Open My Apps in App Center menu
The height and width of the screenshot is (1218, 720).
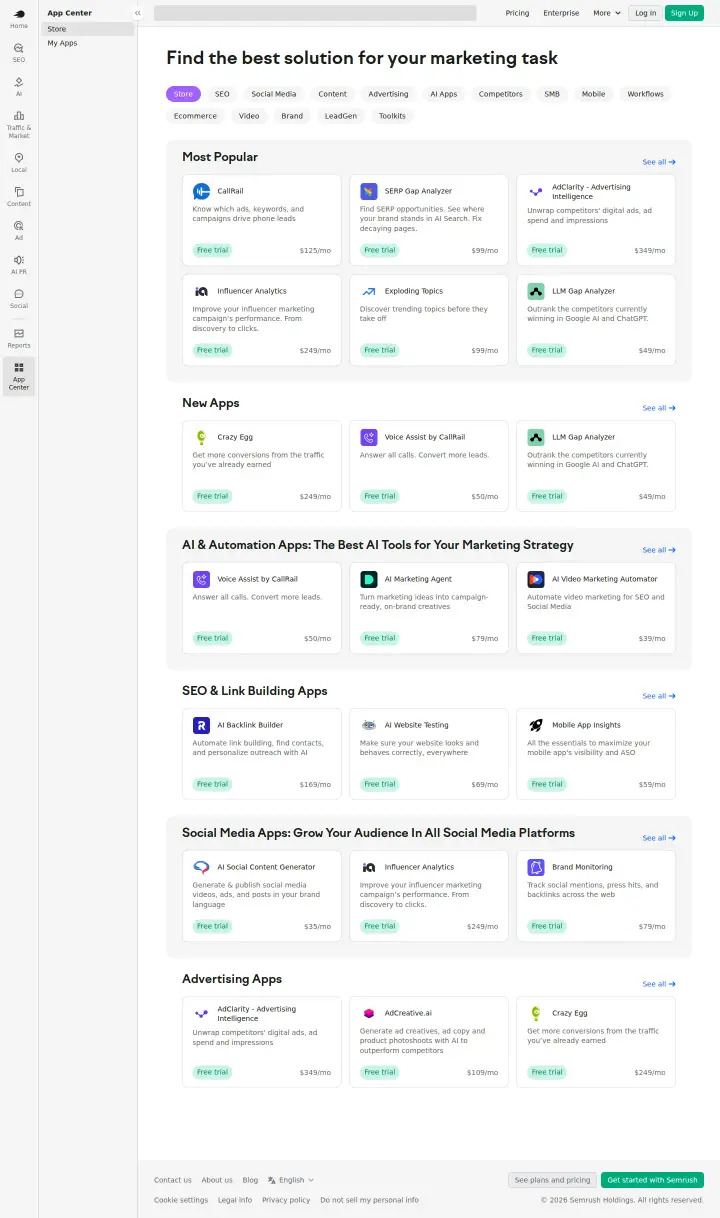[x=88, y=43]
